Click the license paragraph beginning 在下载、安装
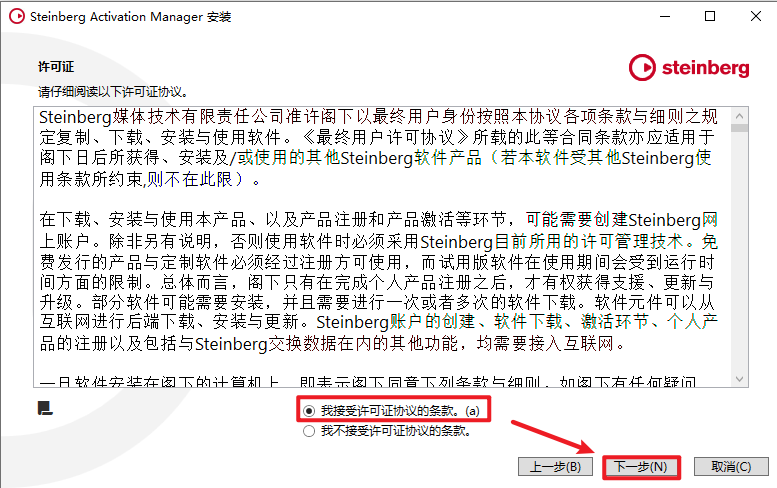This screenshot has width=777, height=488. click(379, 281)
